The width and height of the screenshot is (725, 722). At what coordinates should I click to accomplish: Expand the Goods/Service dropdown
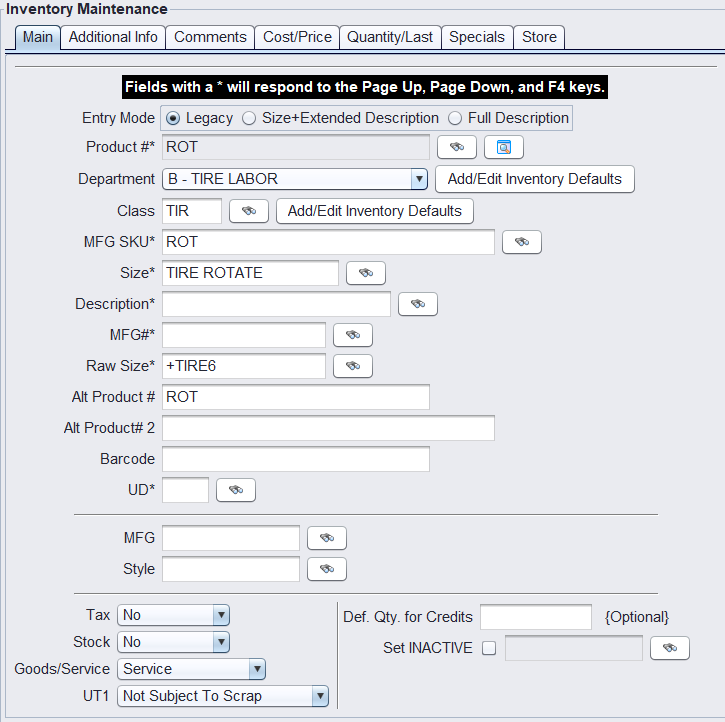tap(256, 669)
